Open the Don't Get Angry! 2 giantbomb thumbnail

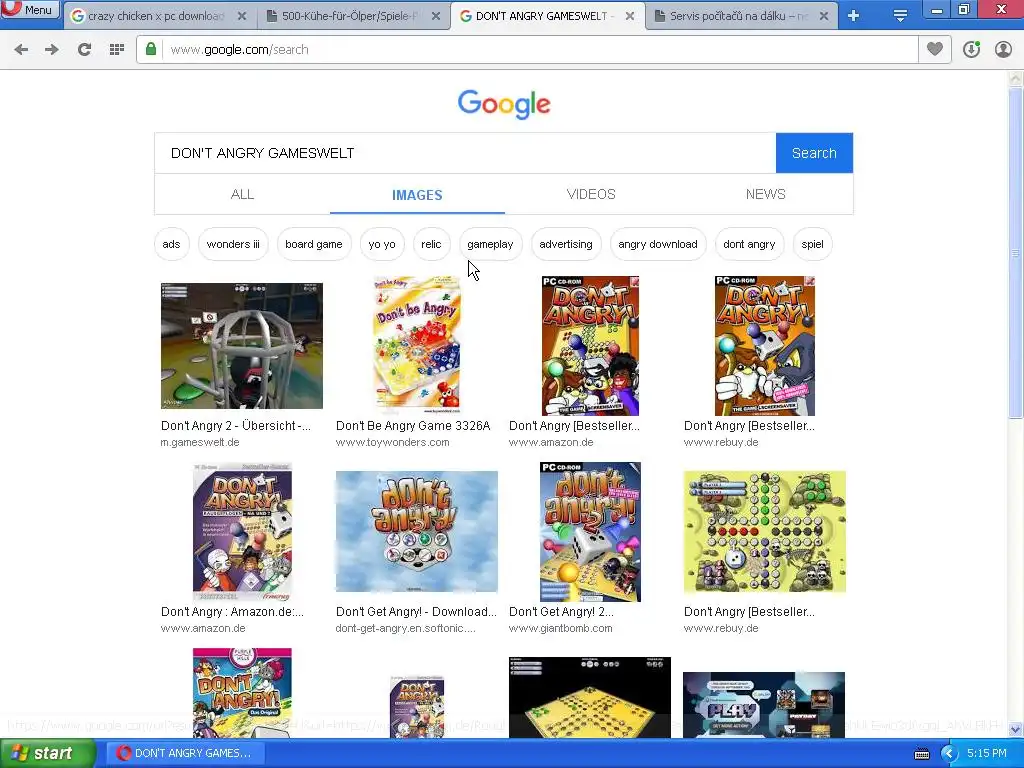[x=590, y=532]
